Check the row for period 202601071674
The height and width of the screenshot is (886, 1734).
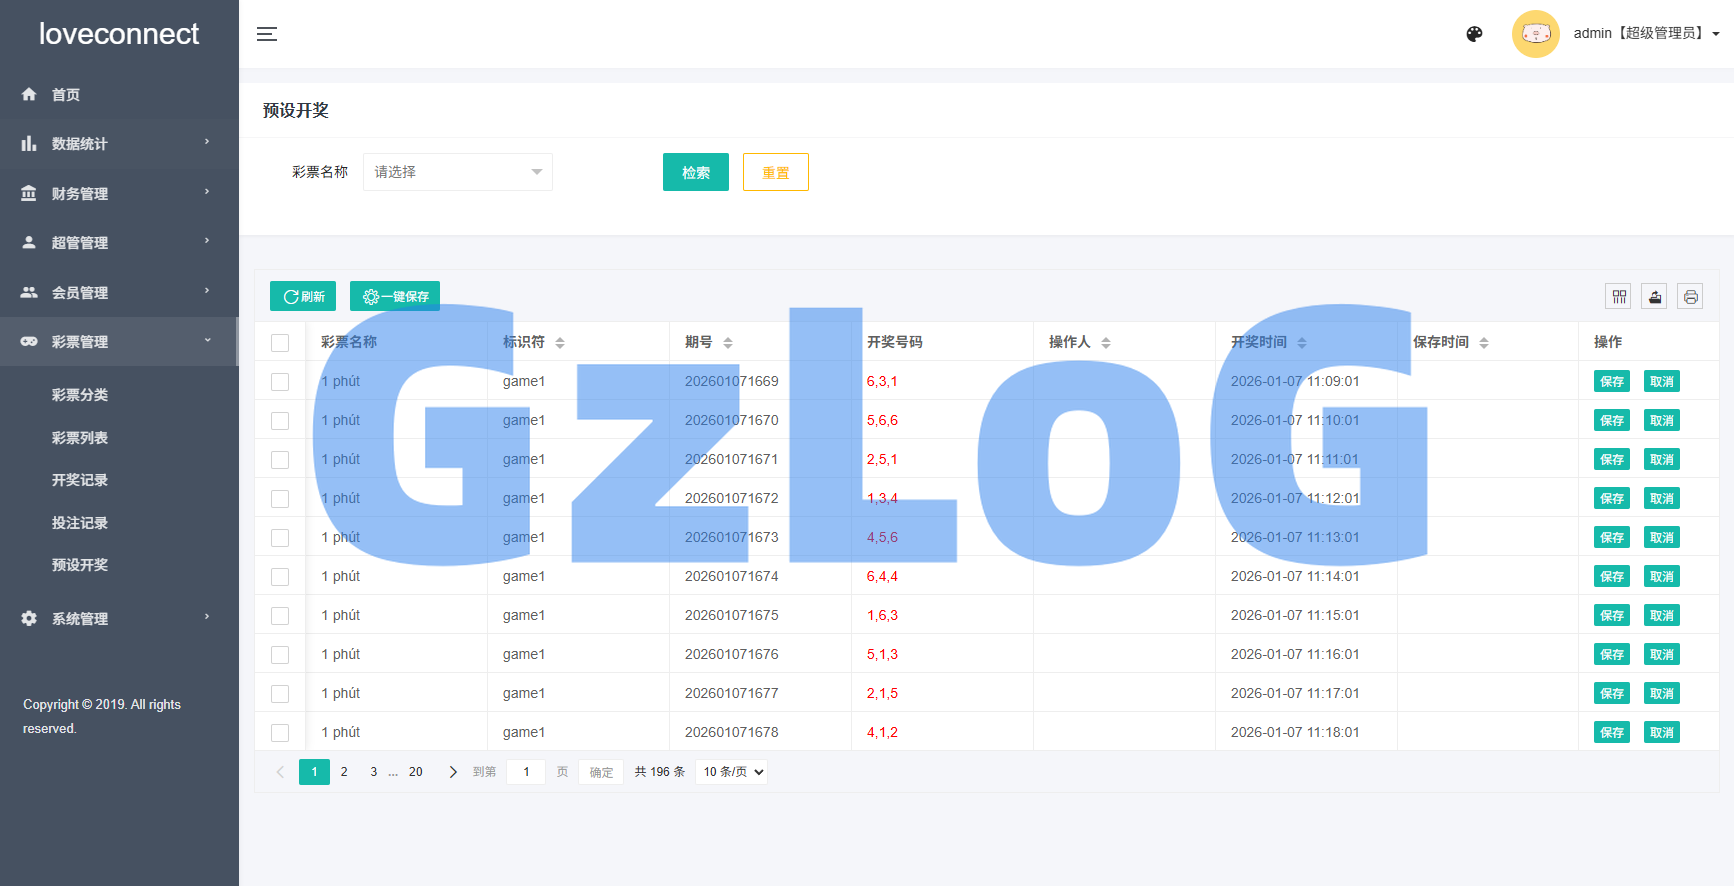tap(280, 577)
